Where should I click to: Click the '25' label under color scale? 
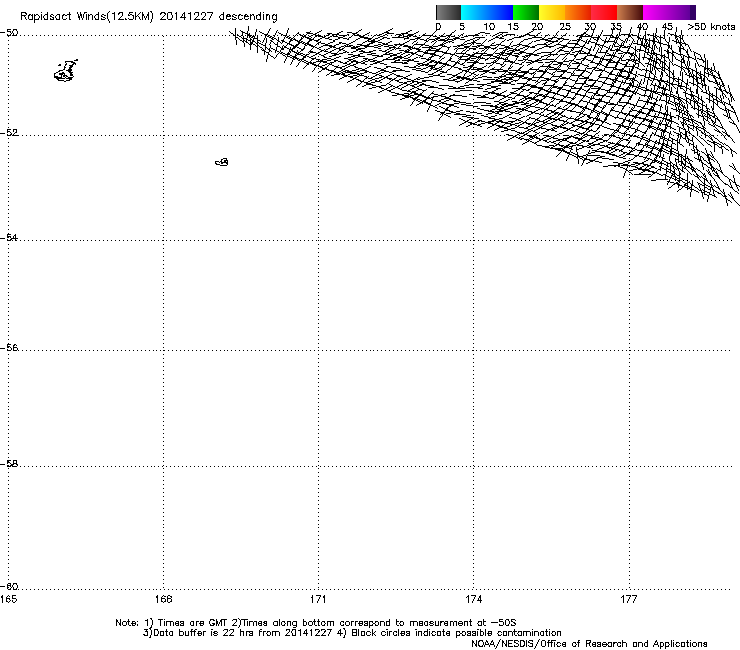565,27
